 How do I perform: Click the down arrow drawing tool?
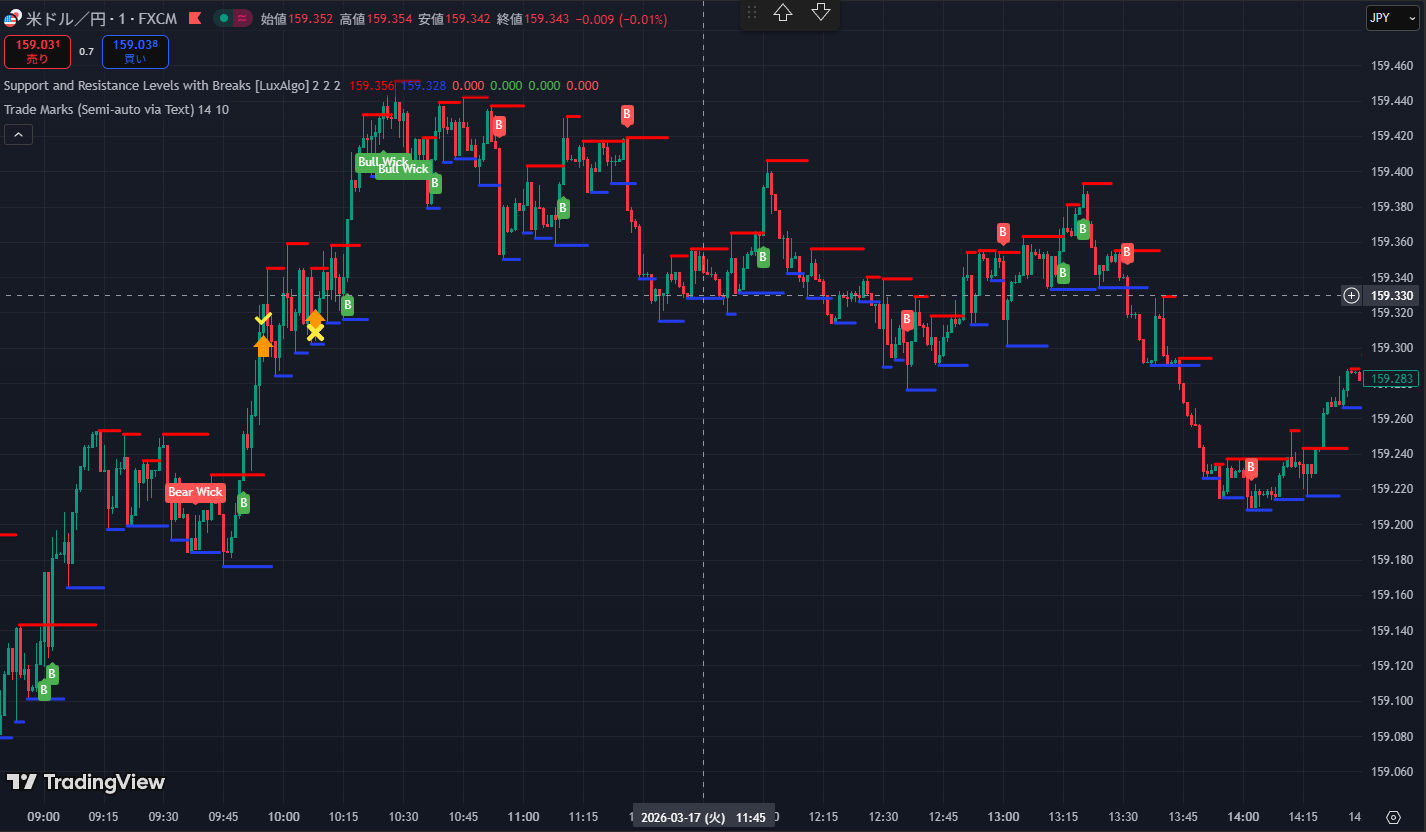click(821, 13)
